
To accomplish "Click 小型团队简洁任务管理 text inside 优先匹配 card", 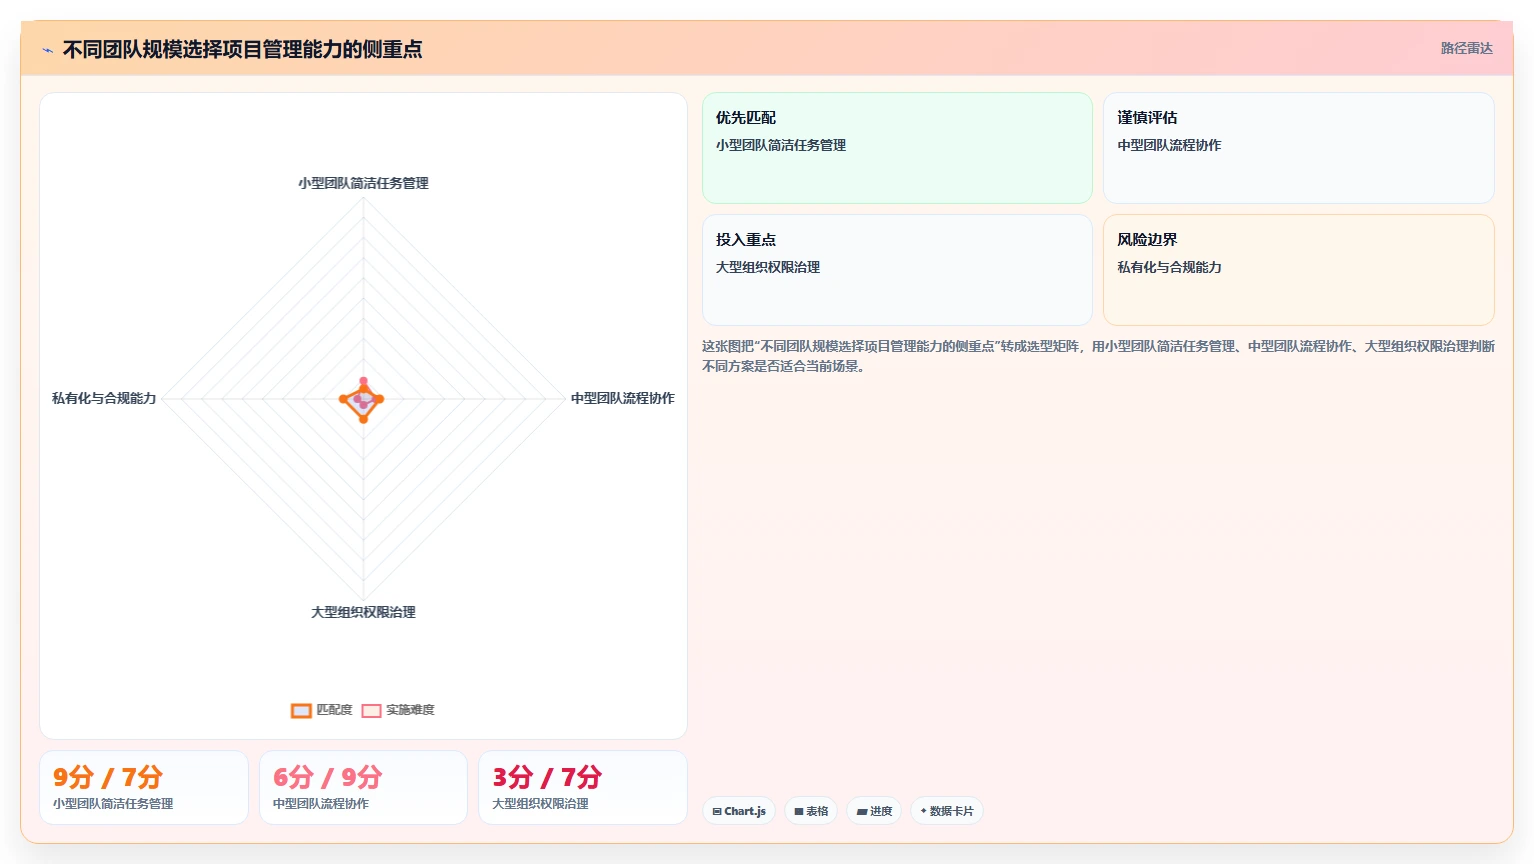I will (x=781, y=145).
